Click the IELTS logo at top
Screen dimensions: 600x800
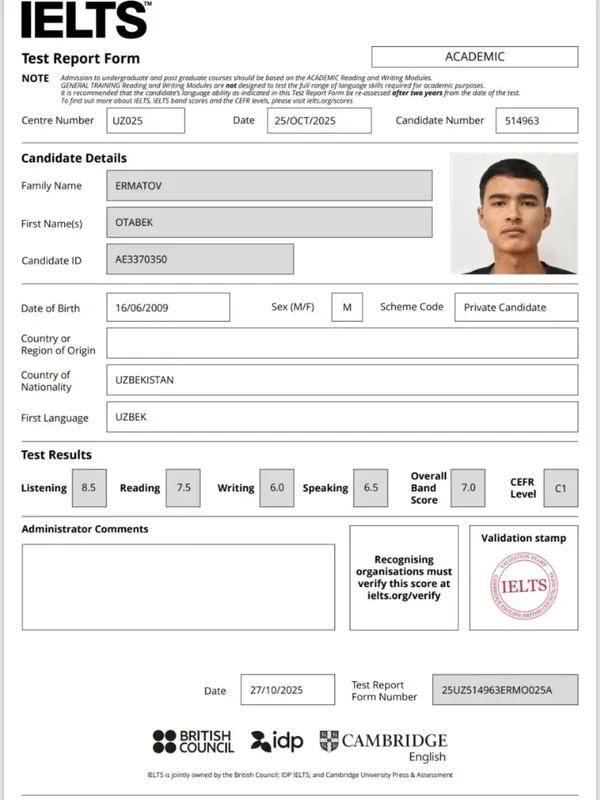(86, 19)
